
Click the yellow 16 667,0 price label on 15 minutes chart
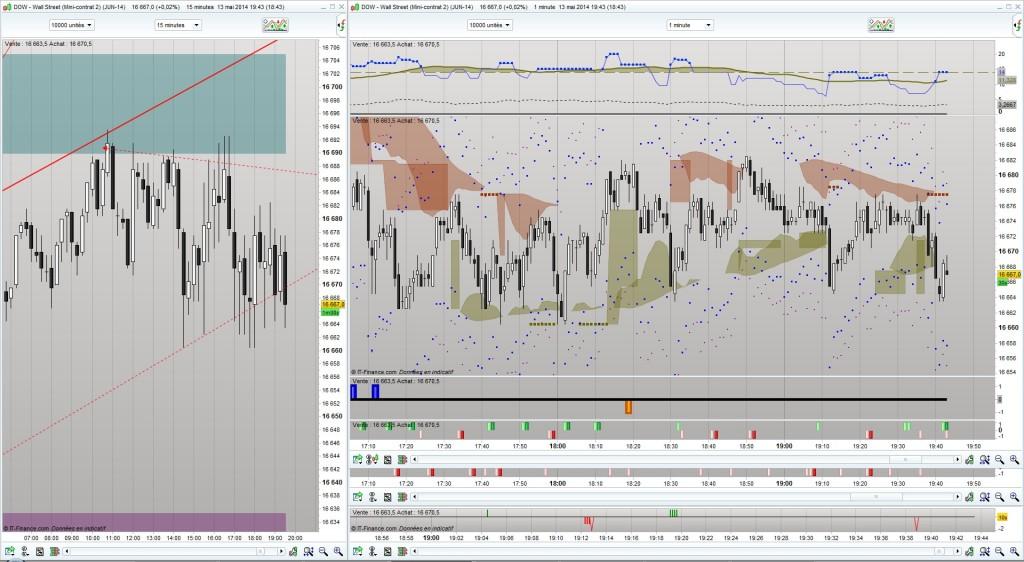tap(333, 304)
